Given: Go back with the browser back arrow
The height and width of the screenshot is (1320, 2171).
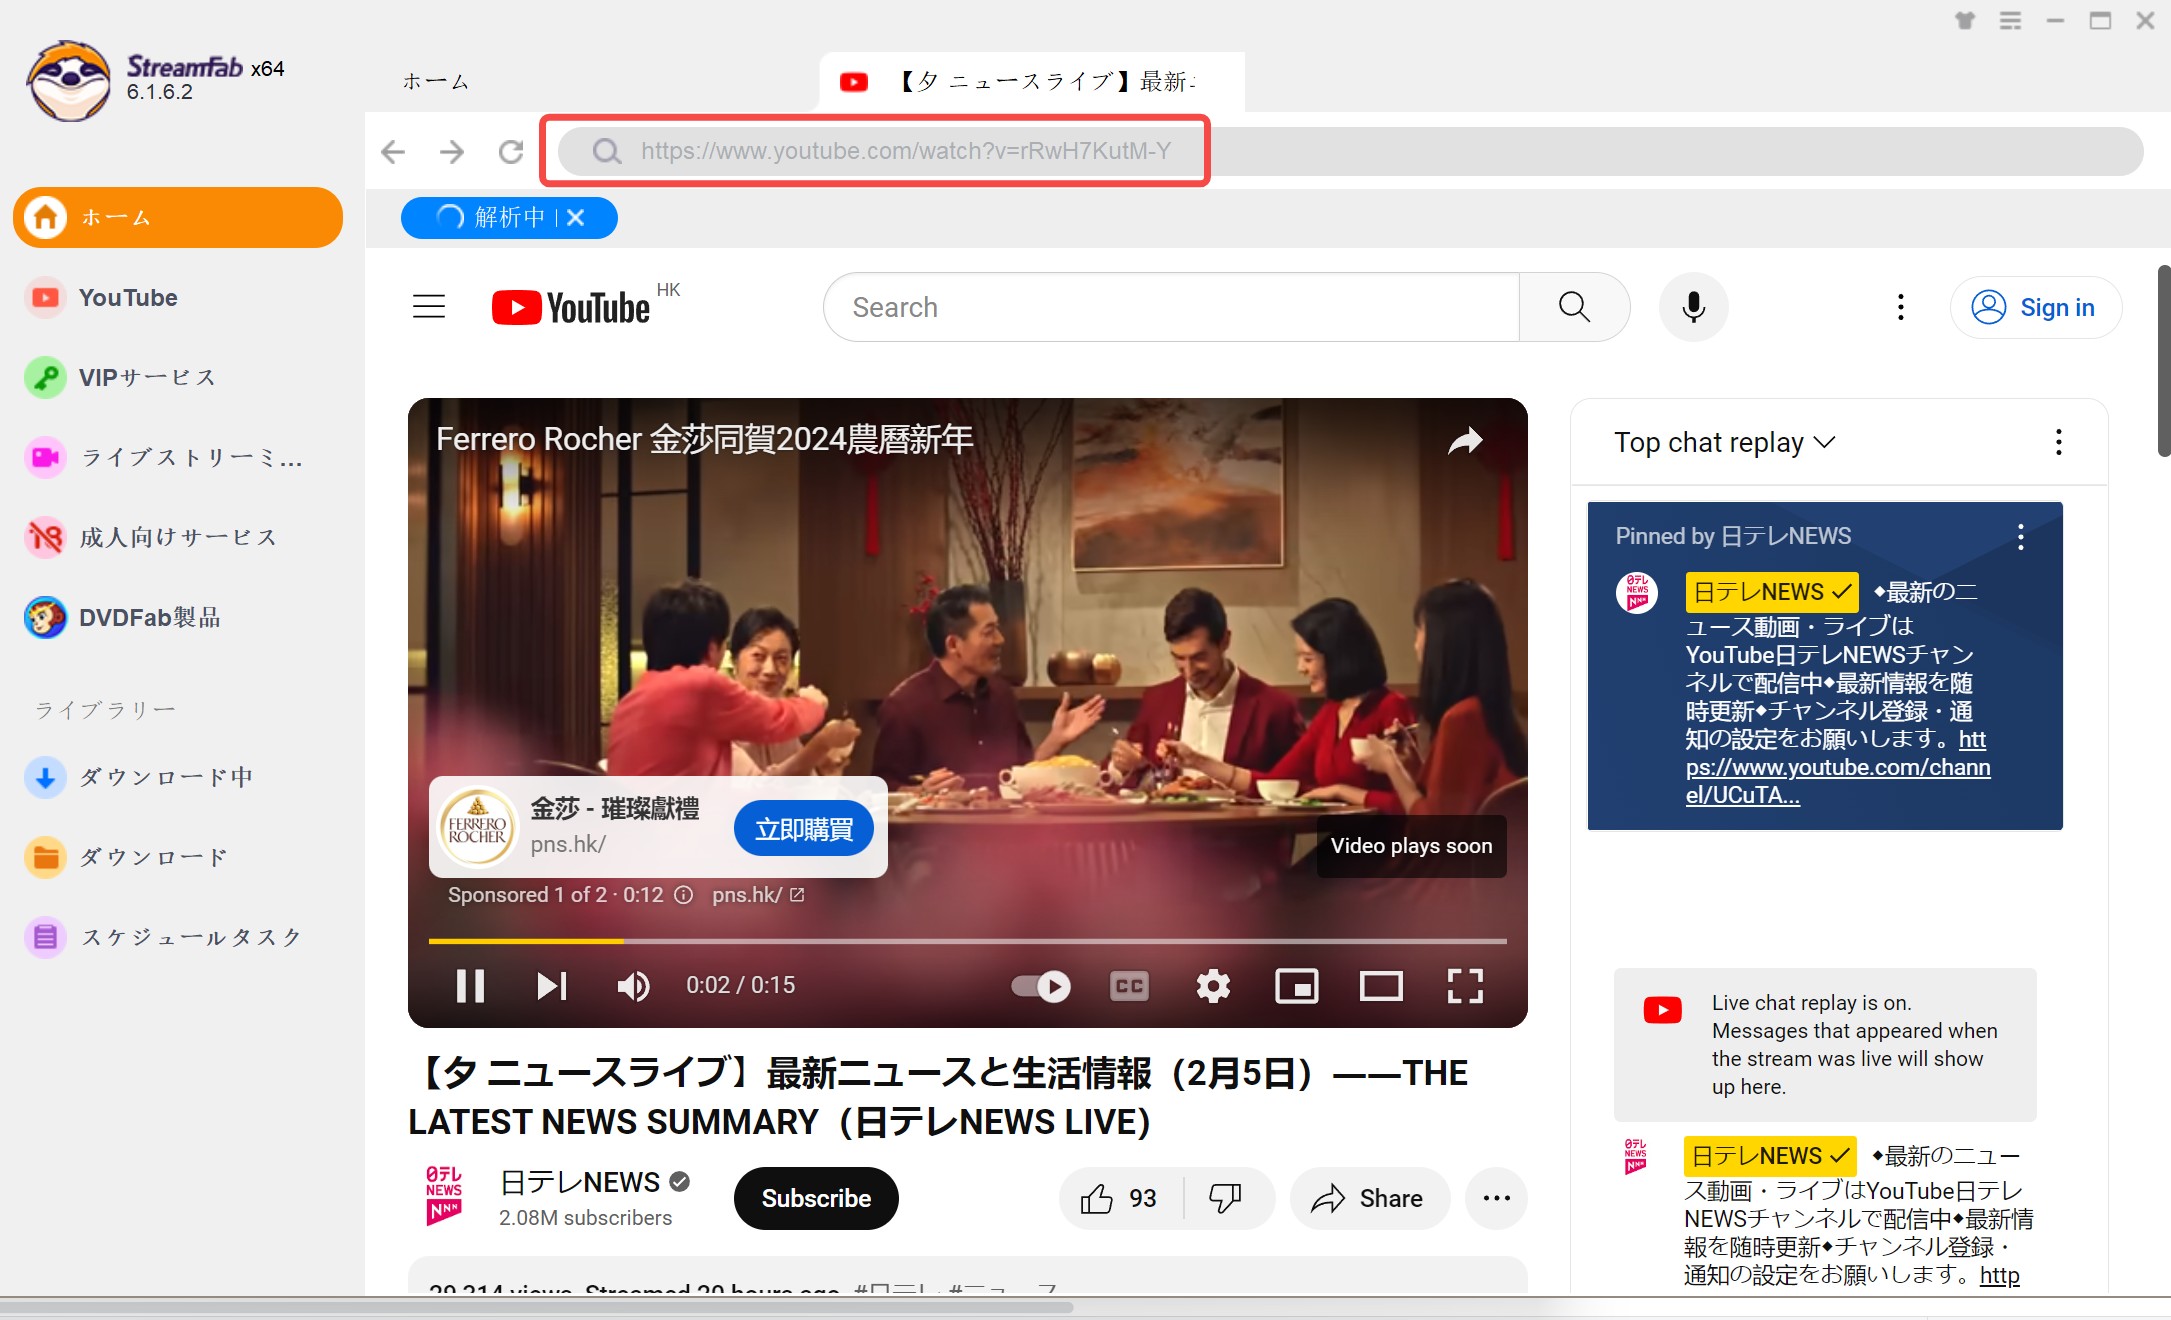Looking at the screenshot, I should coord(393,151).
